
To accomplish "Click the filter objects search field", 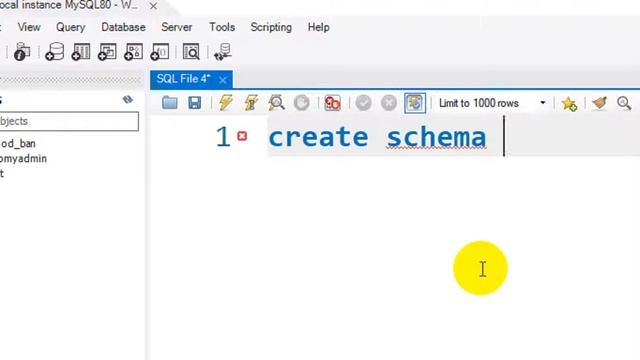I will (x=69, y=121).
